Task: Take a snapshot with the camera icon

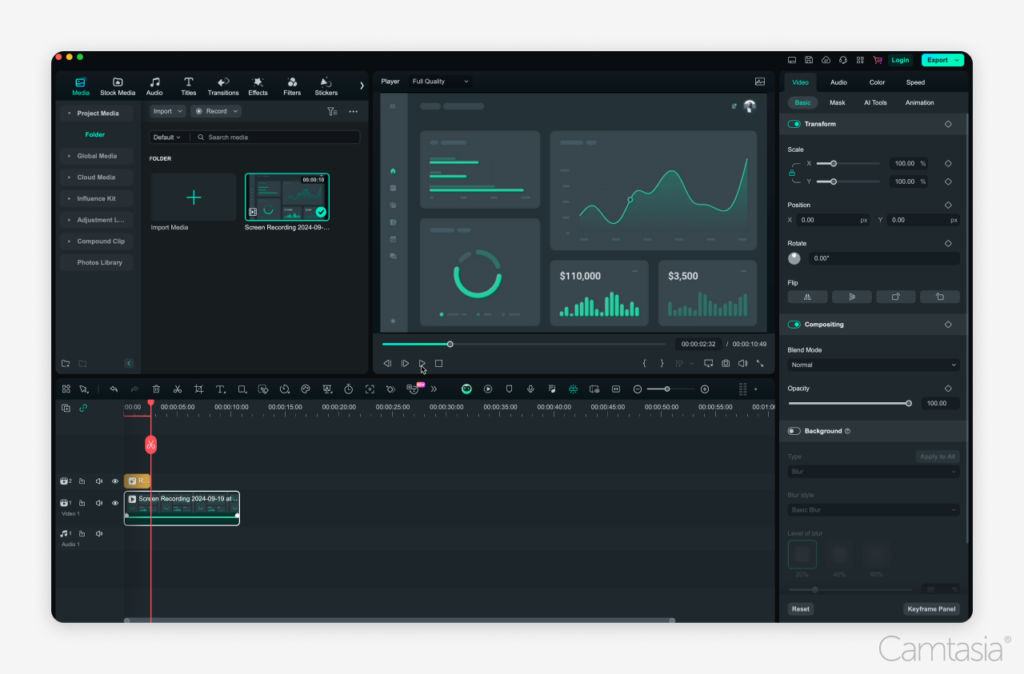Action: tap(726, 363)
